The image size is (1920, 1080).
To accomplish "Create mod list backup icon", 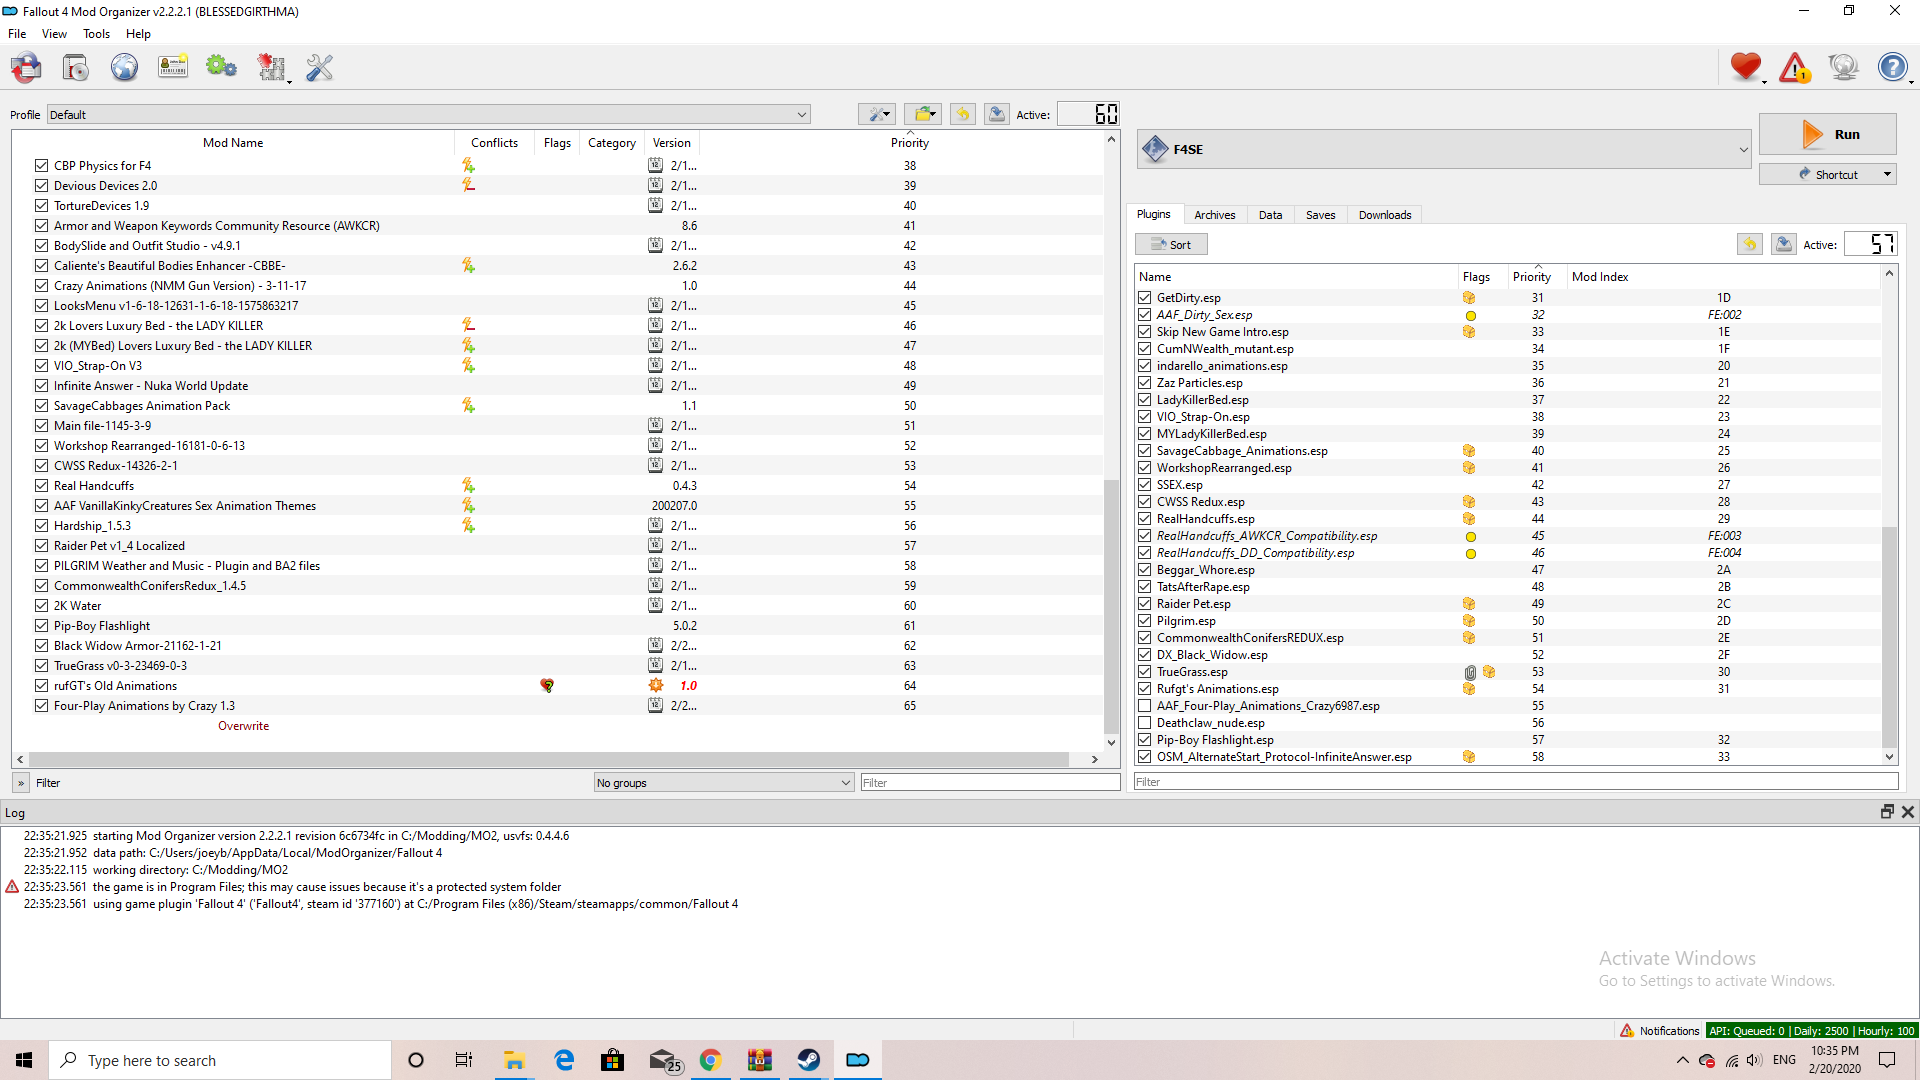I will coord(997,114).
